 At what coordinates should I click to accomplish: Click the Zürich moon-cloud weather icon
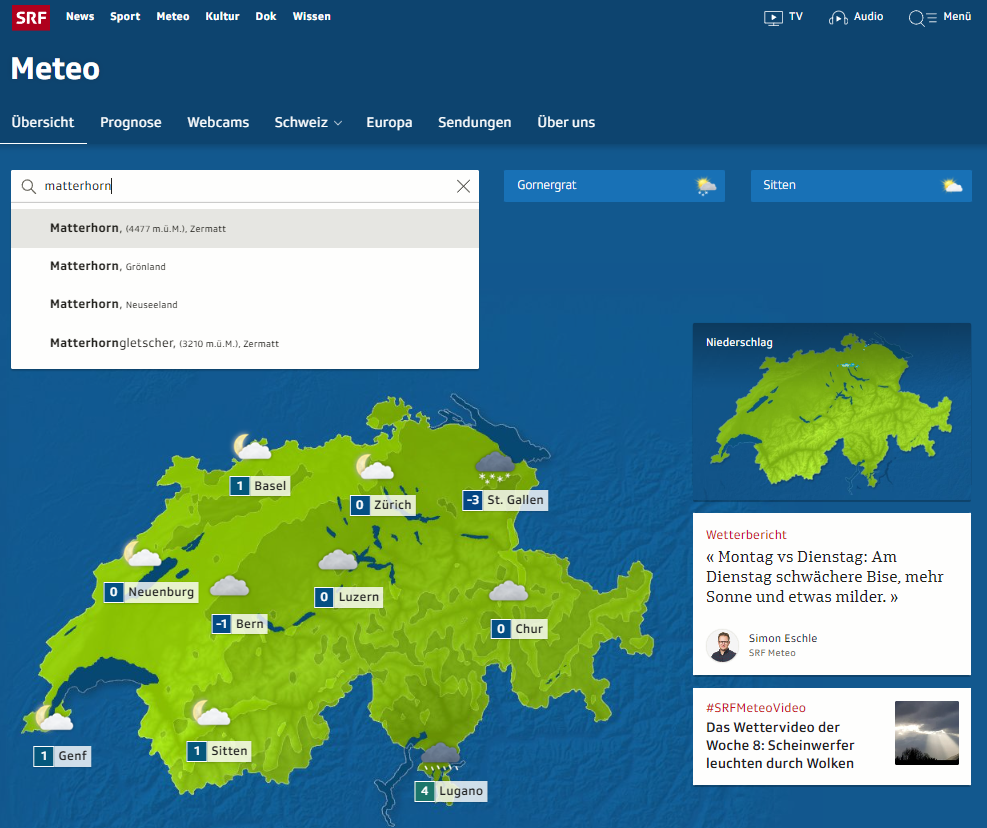pos(375,467)
